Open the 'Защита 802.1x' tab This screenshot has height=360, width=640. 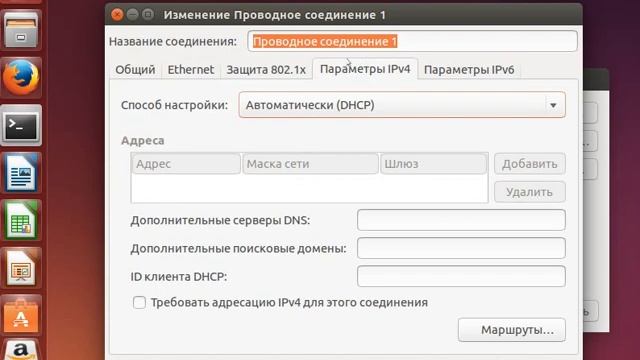tap(266, 69)
